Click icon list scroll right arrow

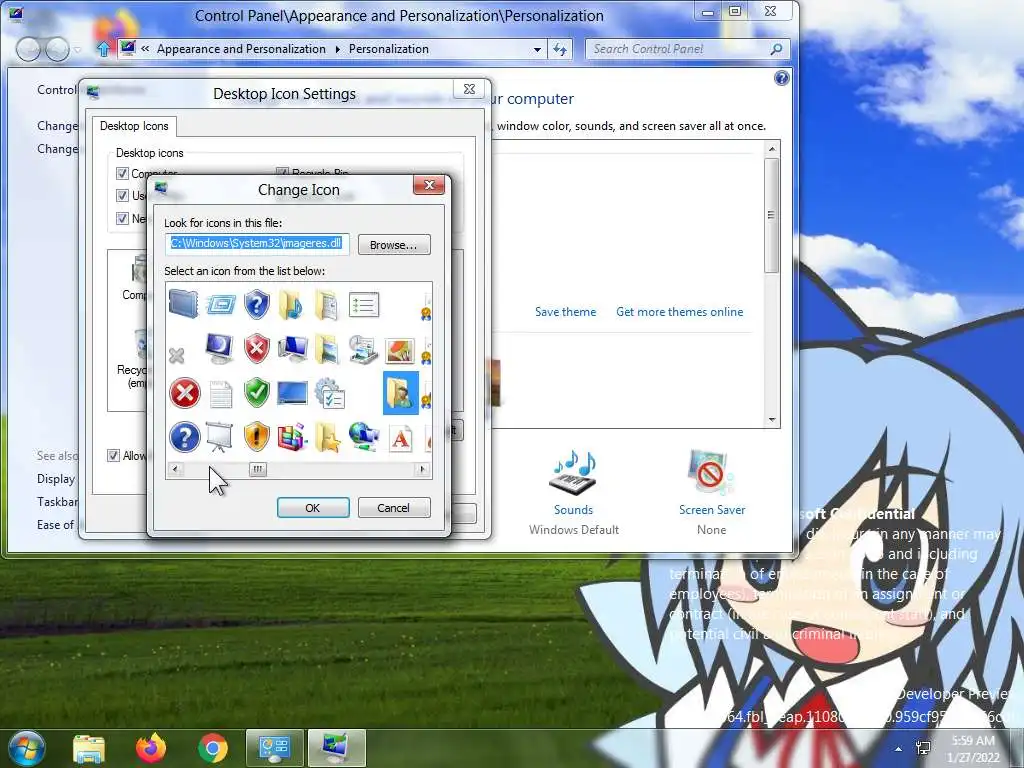point(423,469)
